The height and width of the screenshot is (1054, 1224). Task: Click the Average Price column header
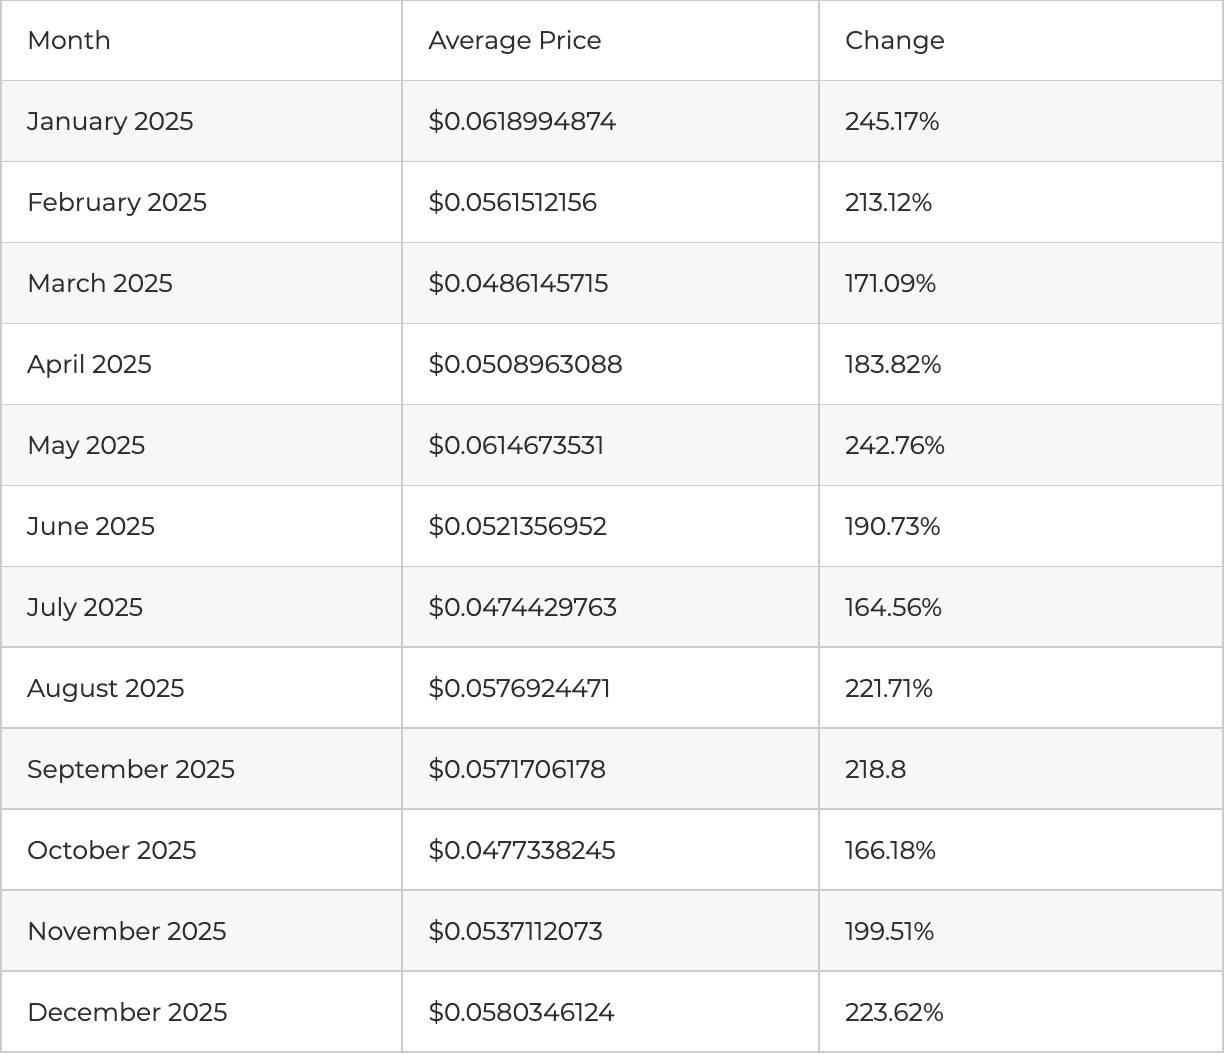(515, 41)
